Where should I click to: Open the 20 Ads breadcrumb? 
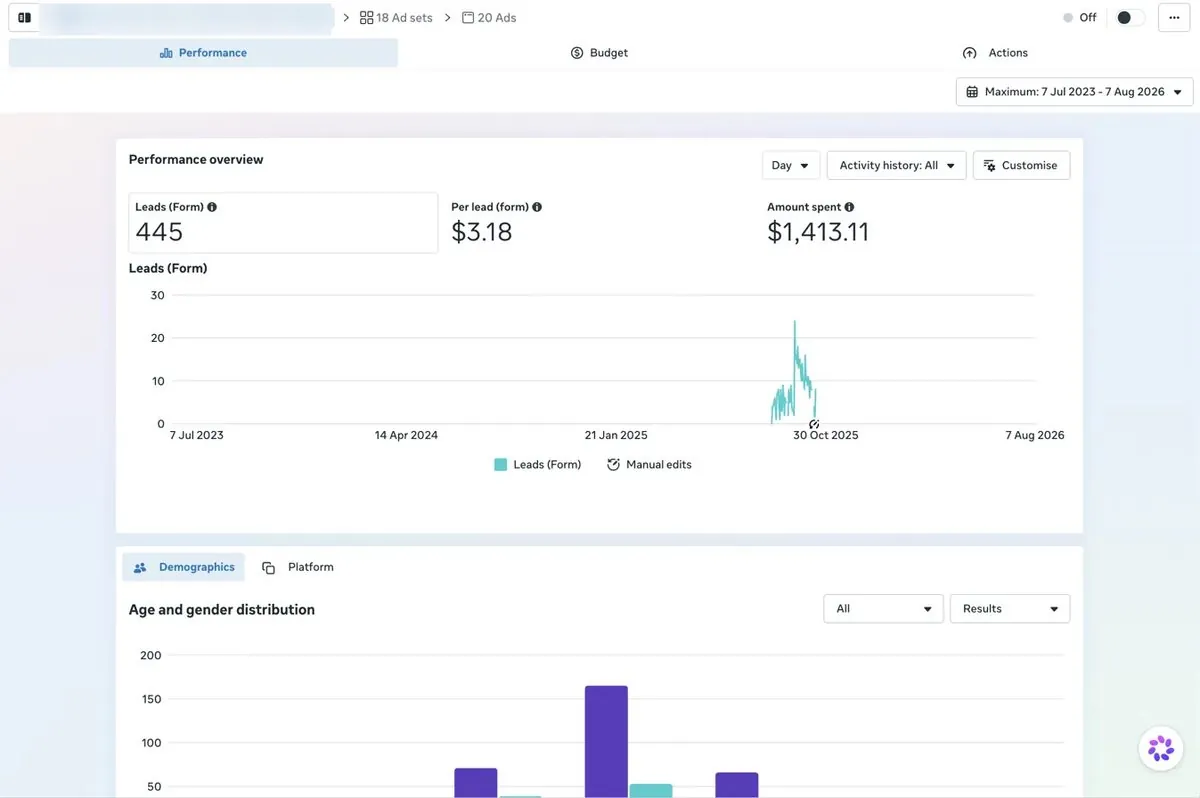(489, 18)
